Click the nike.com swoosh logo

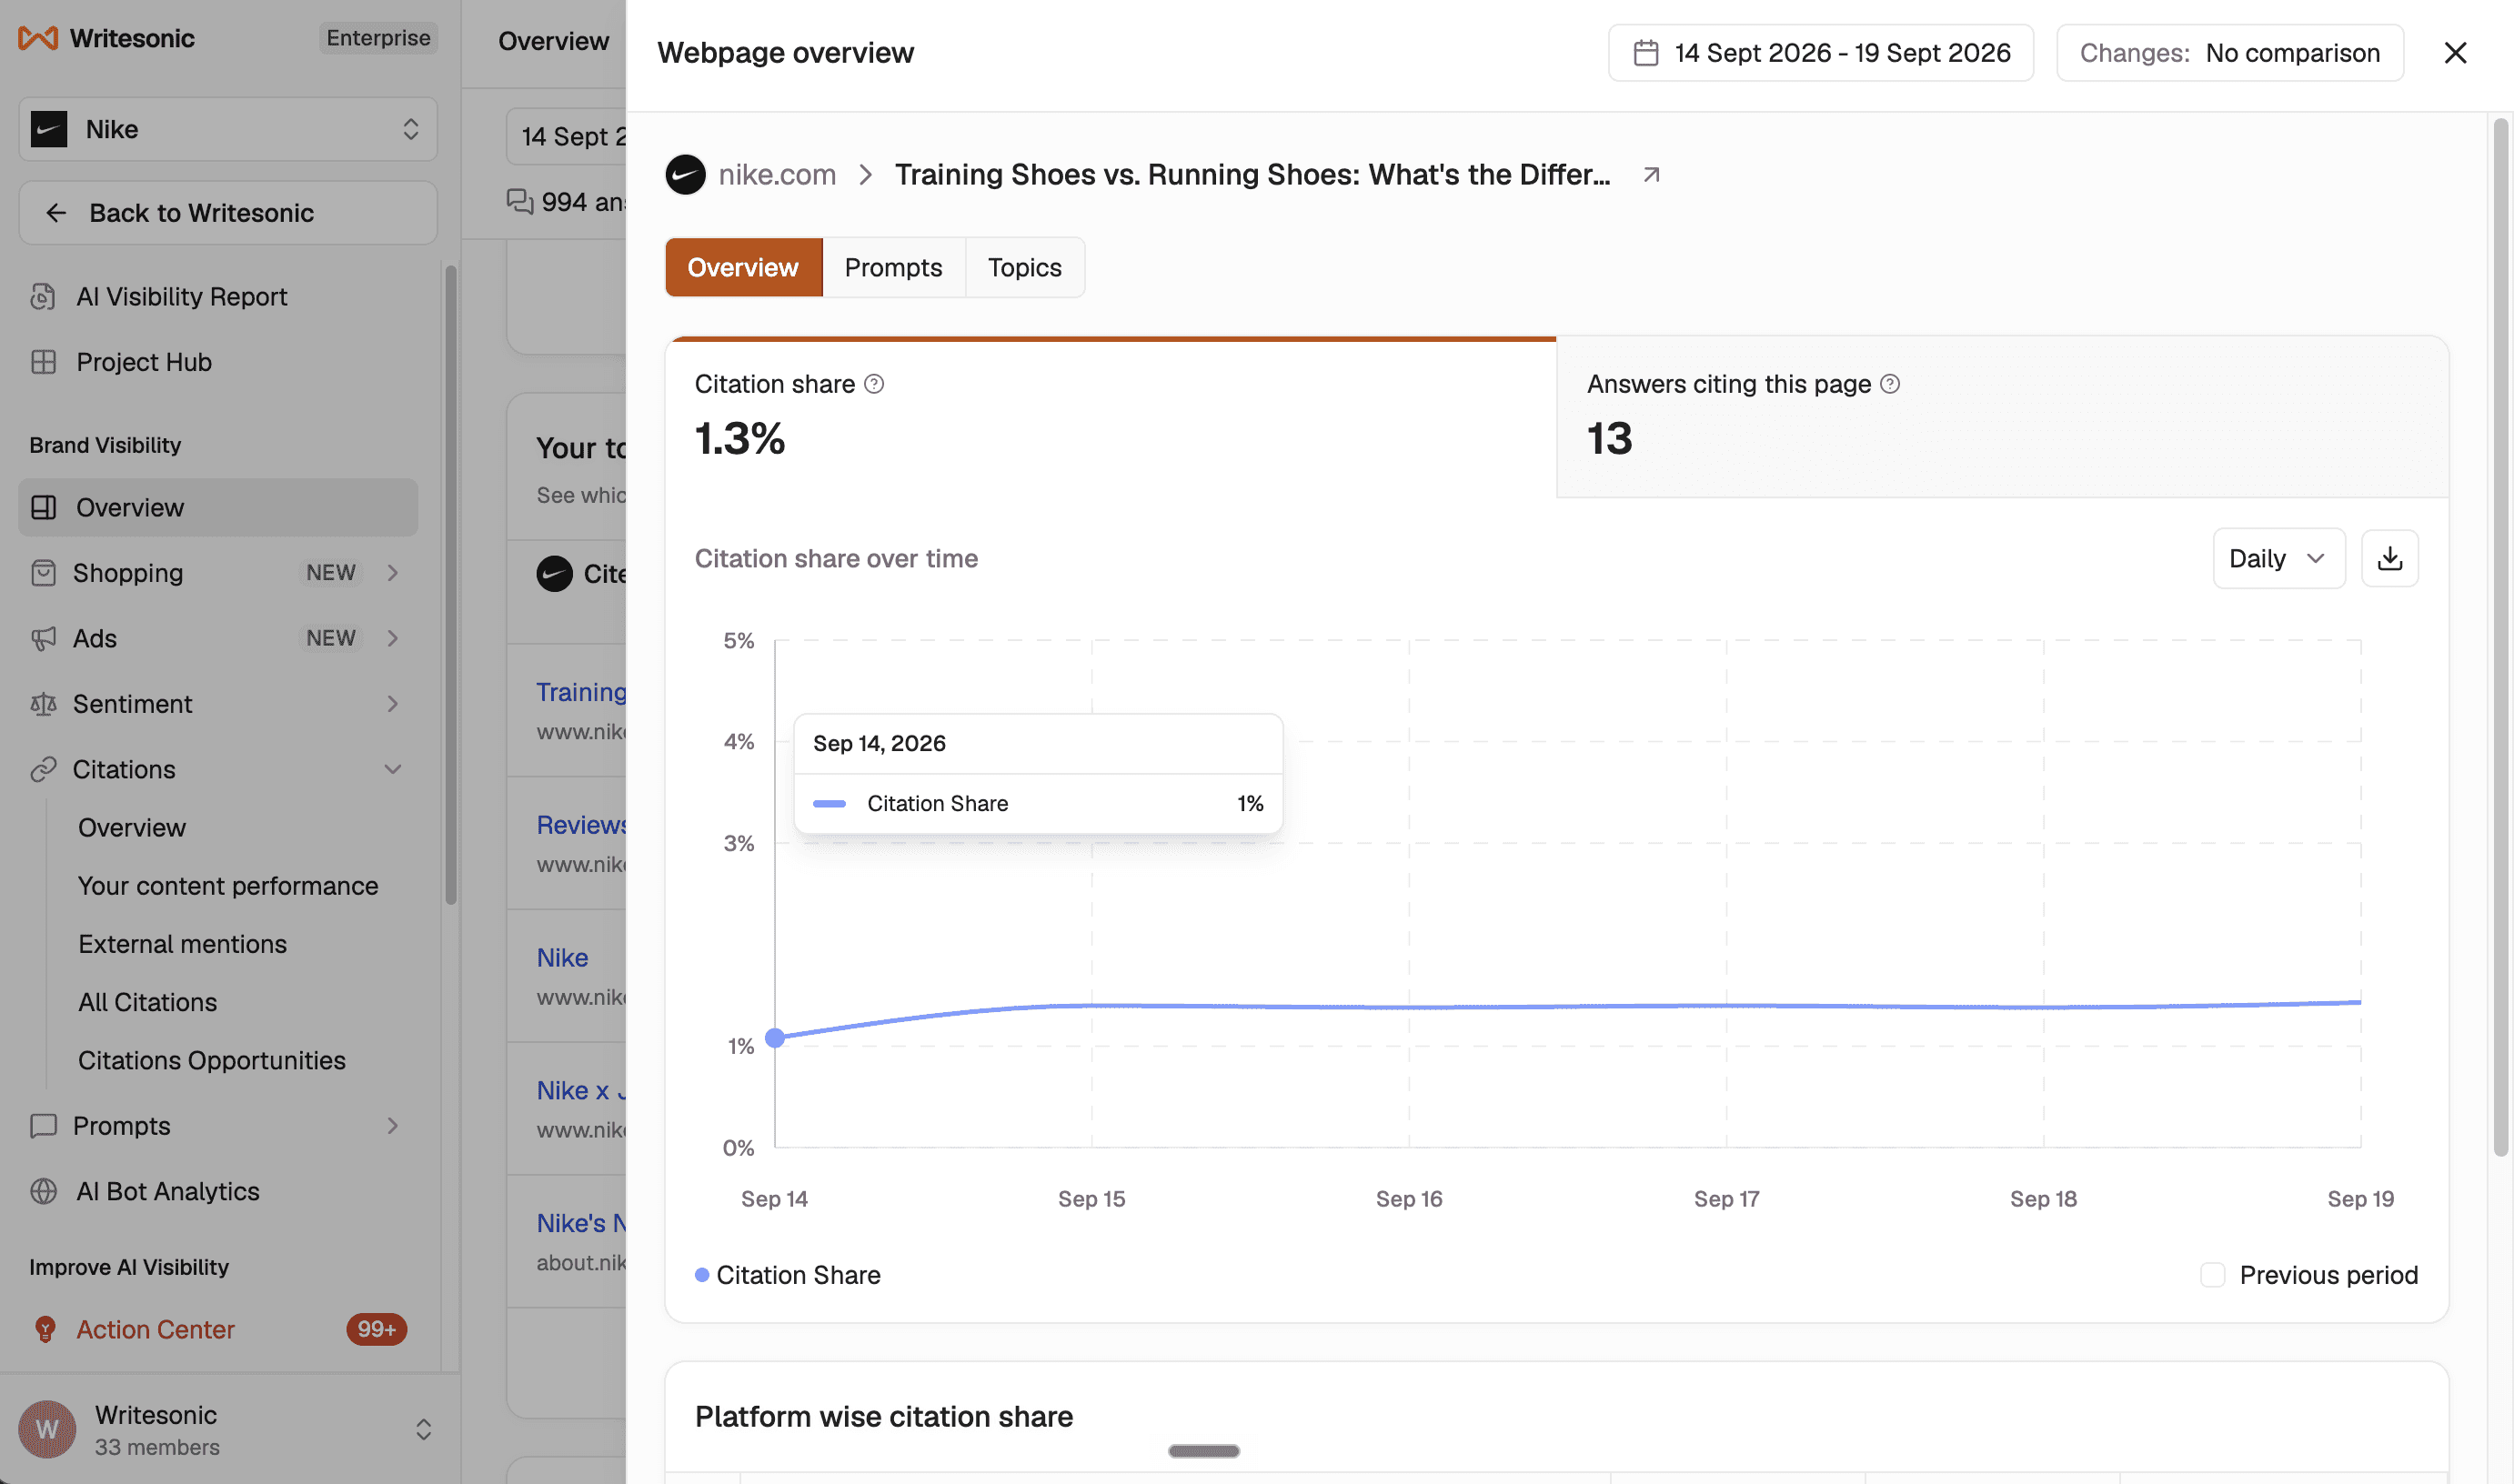pyautogui.click(x=686, y=175)
